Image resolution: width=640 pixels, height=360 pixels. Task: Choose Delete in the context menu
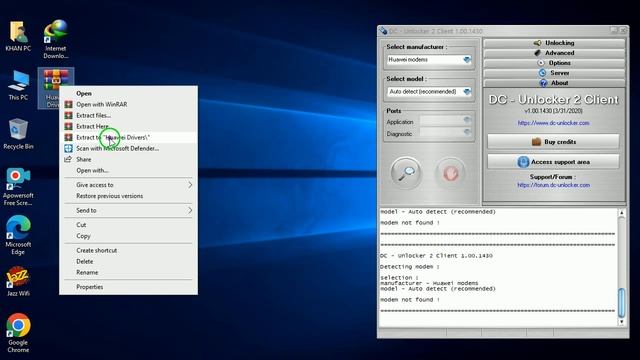(128, 261)
